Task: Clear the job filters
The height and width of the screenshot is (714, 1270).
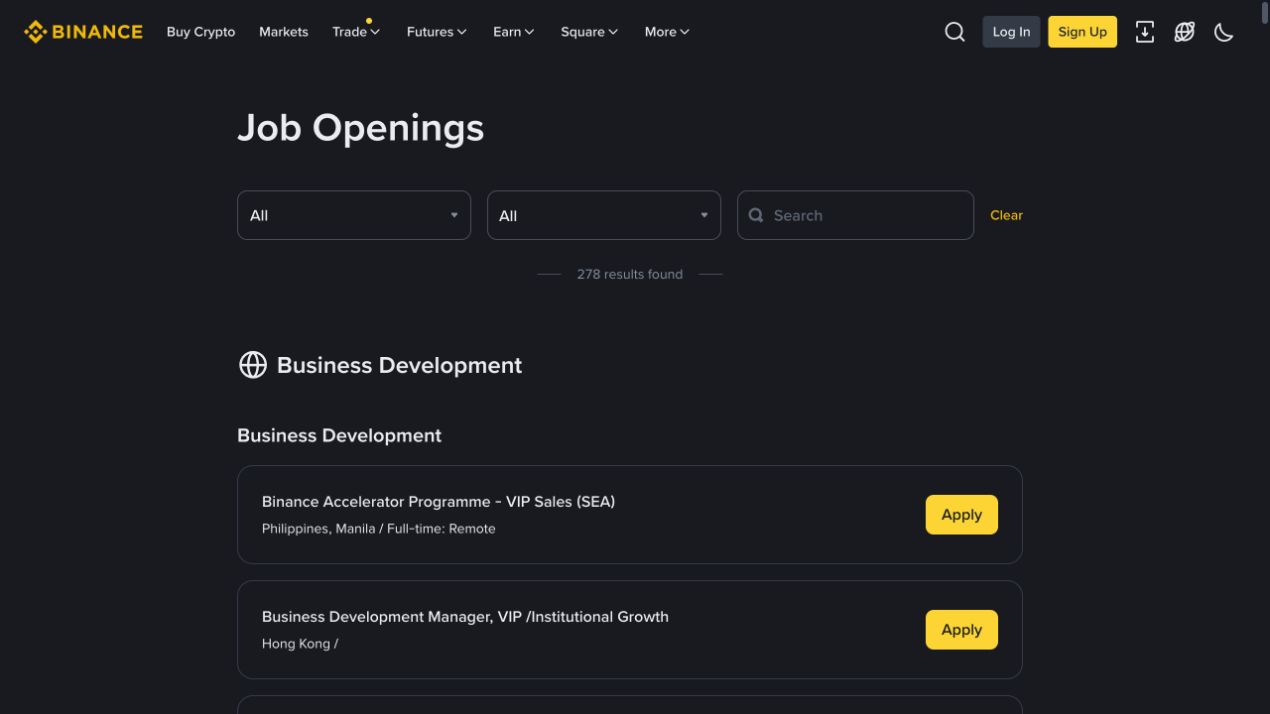Action: 1006,215
